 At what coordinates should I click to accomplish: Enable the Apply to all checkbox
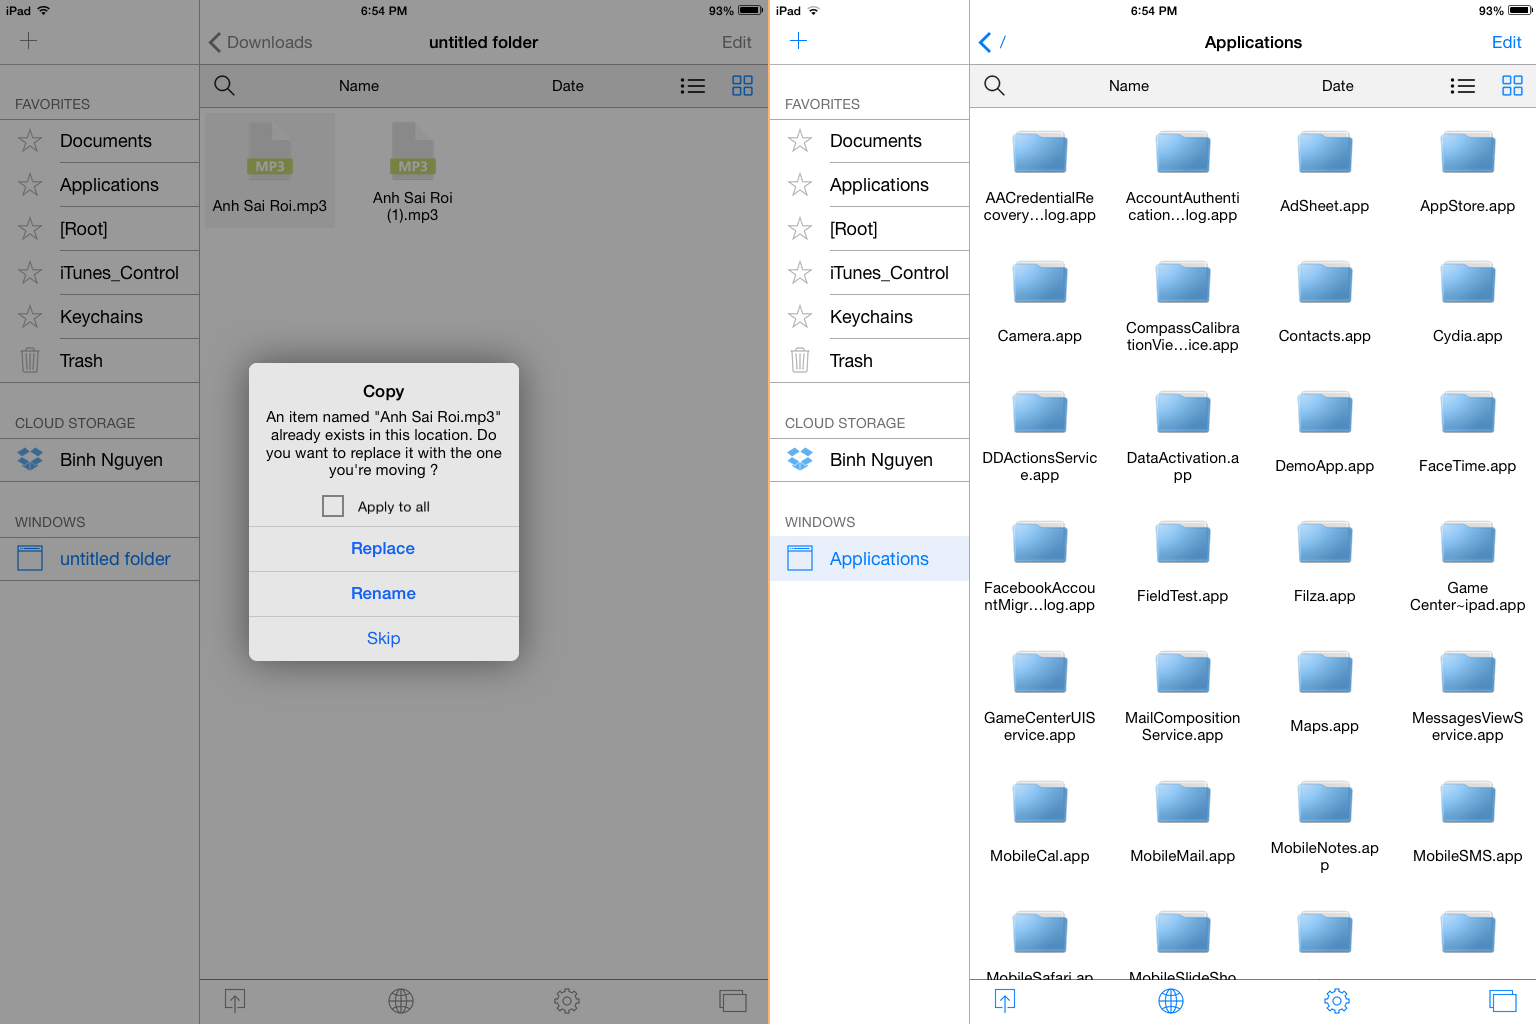tap(332, 506)
